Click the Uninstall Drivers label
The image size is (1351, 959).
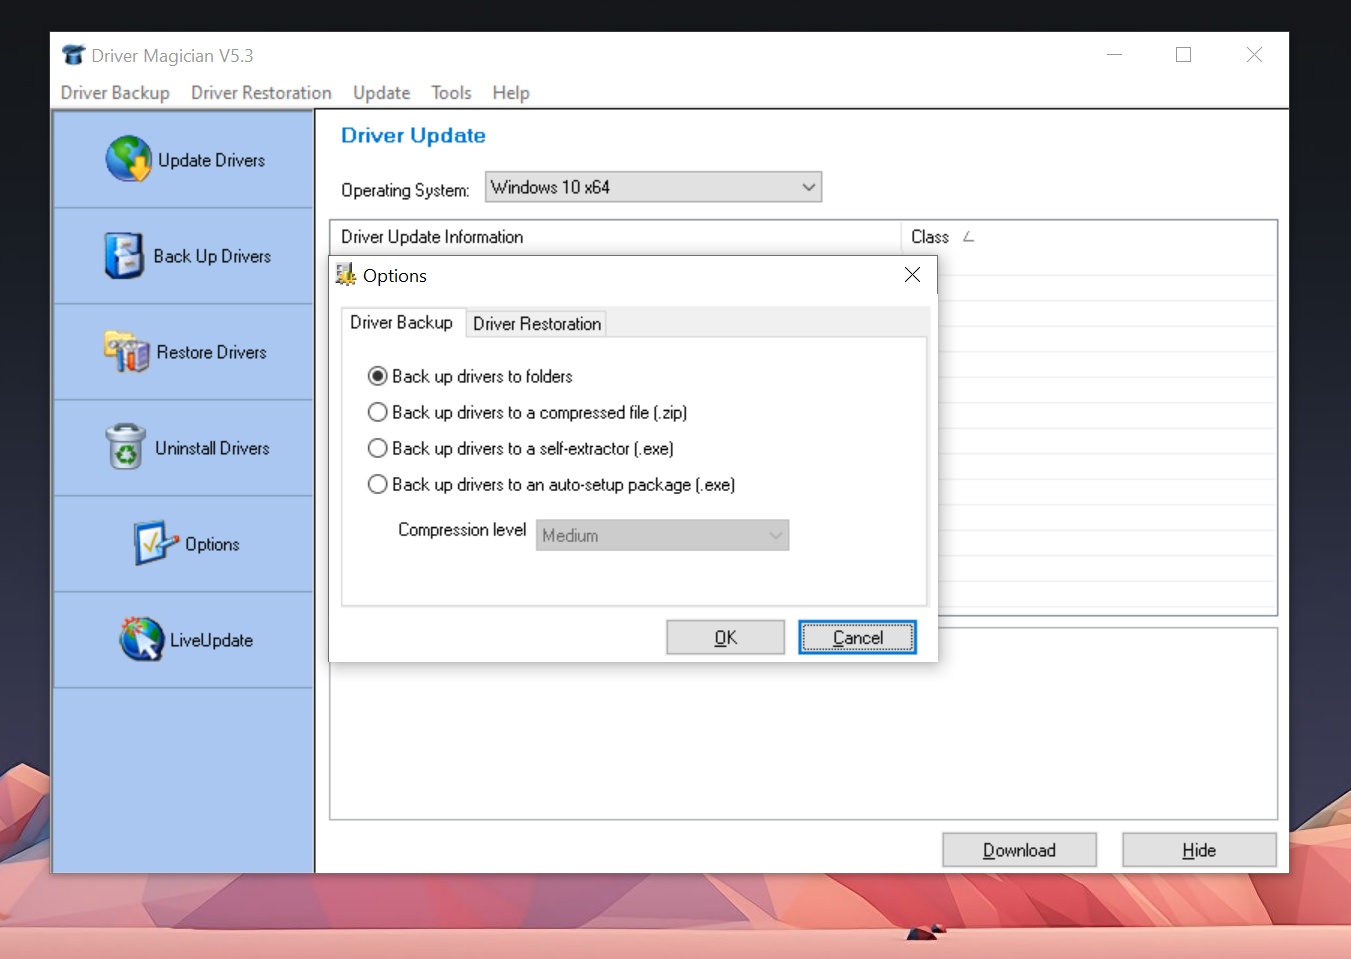coord(212,448)
